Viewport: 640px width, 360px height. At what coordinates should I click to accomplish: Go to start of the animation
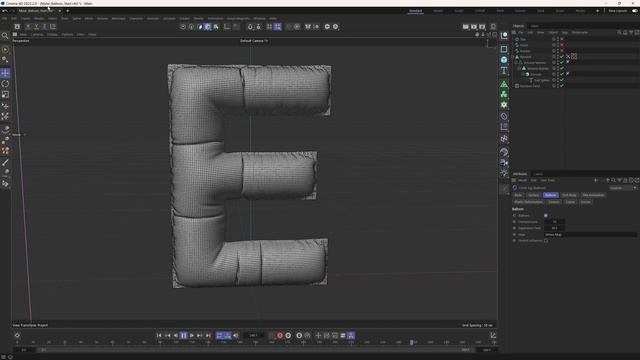point(159,336)
